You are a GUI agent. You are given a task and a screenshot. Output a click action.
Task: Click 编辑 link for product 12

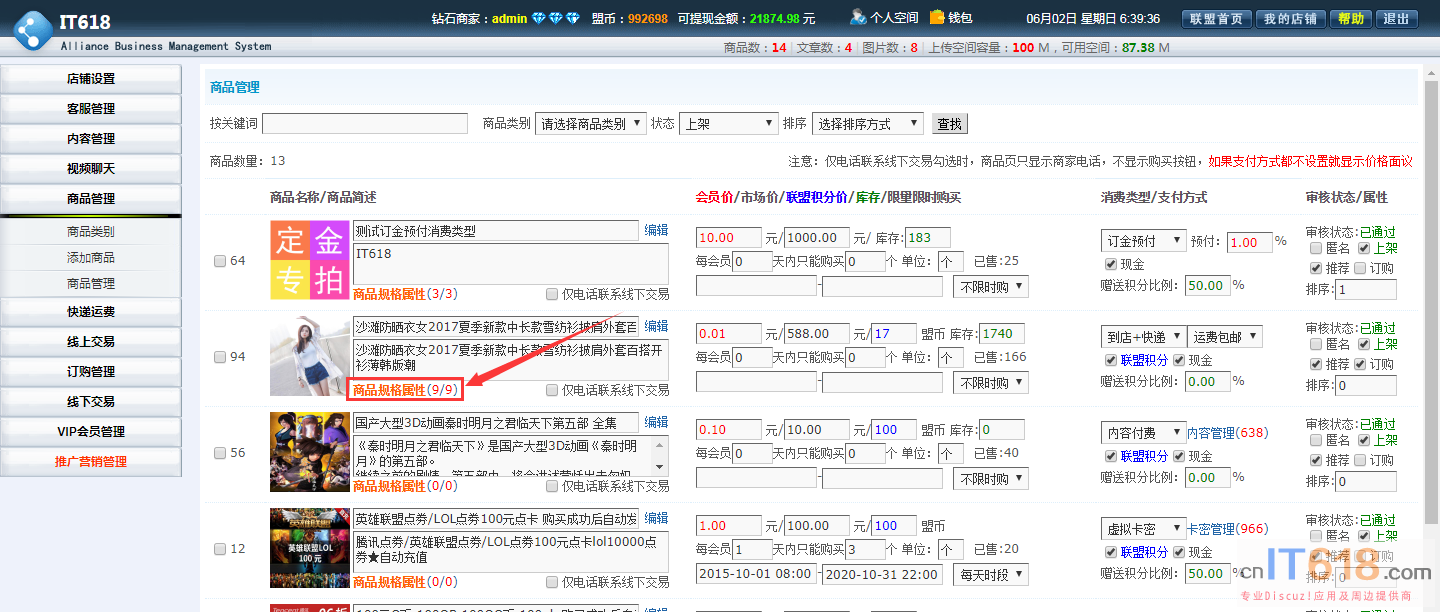pyautogui.click(x=656, y=518)
